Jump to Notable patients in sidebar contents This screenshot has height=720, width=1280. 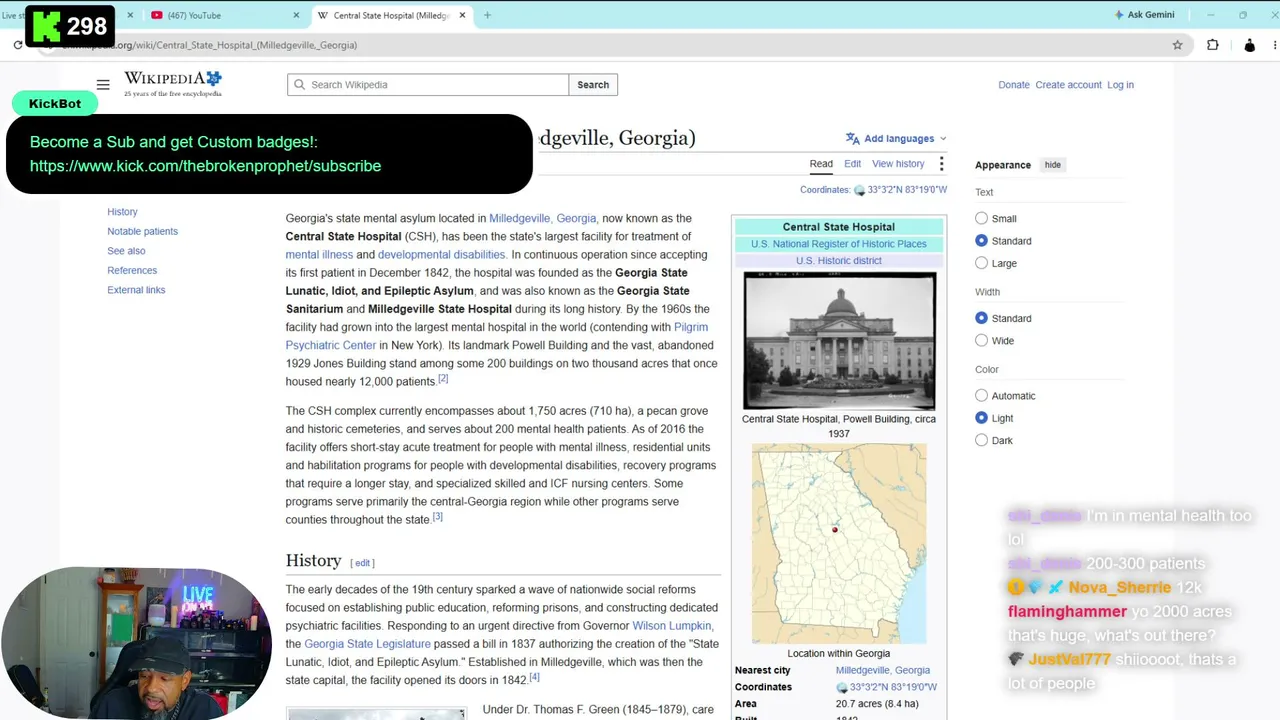(x=142, y=231)
